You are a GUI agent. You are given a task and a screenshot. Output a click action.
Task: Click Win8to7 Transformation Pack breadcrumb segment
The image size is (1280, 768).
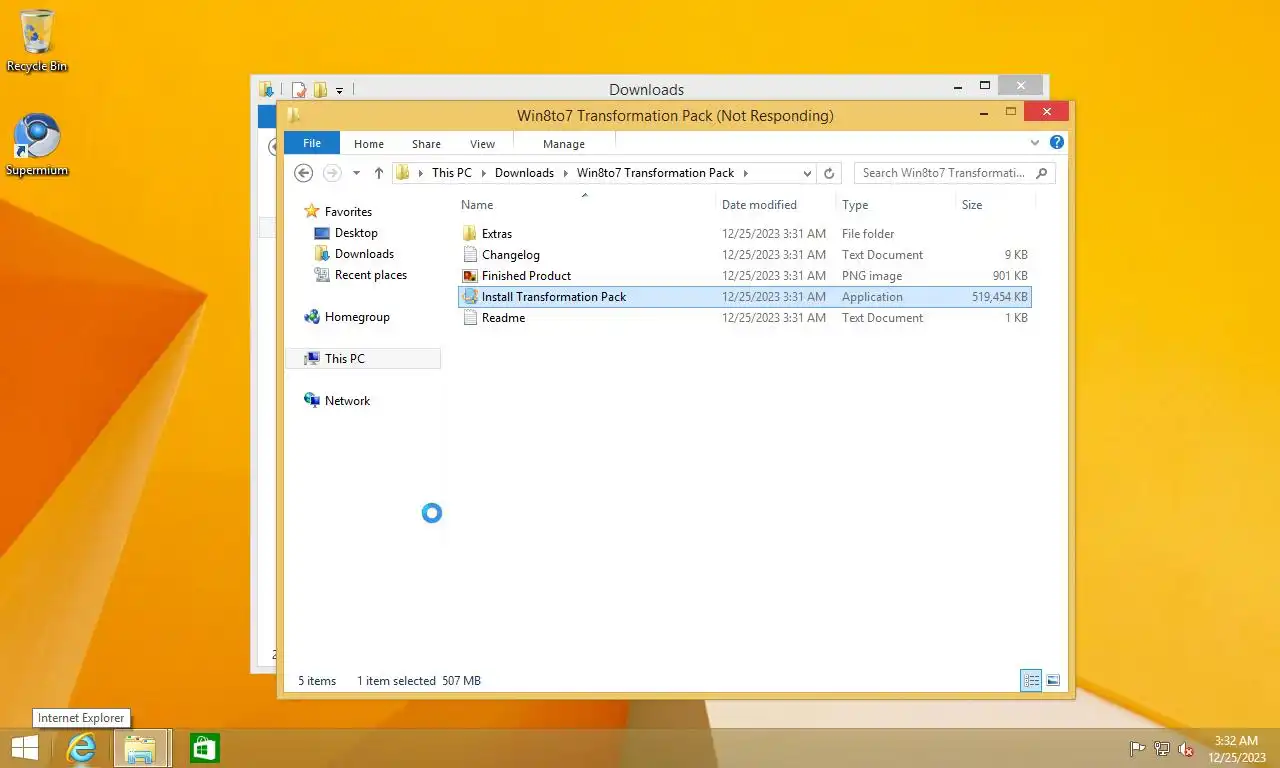(655, 173)
